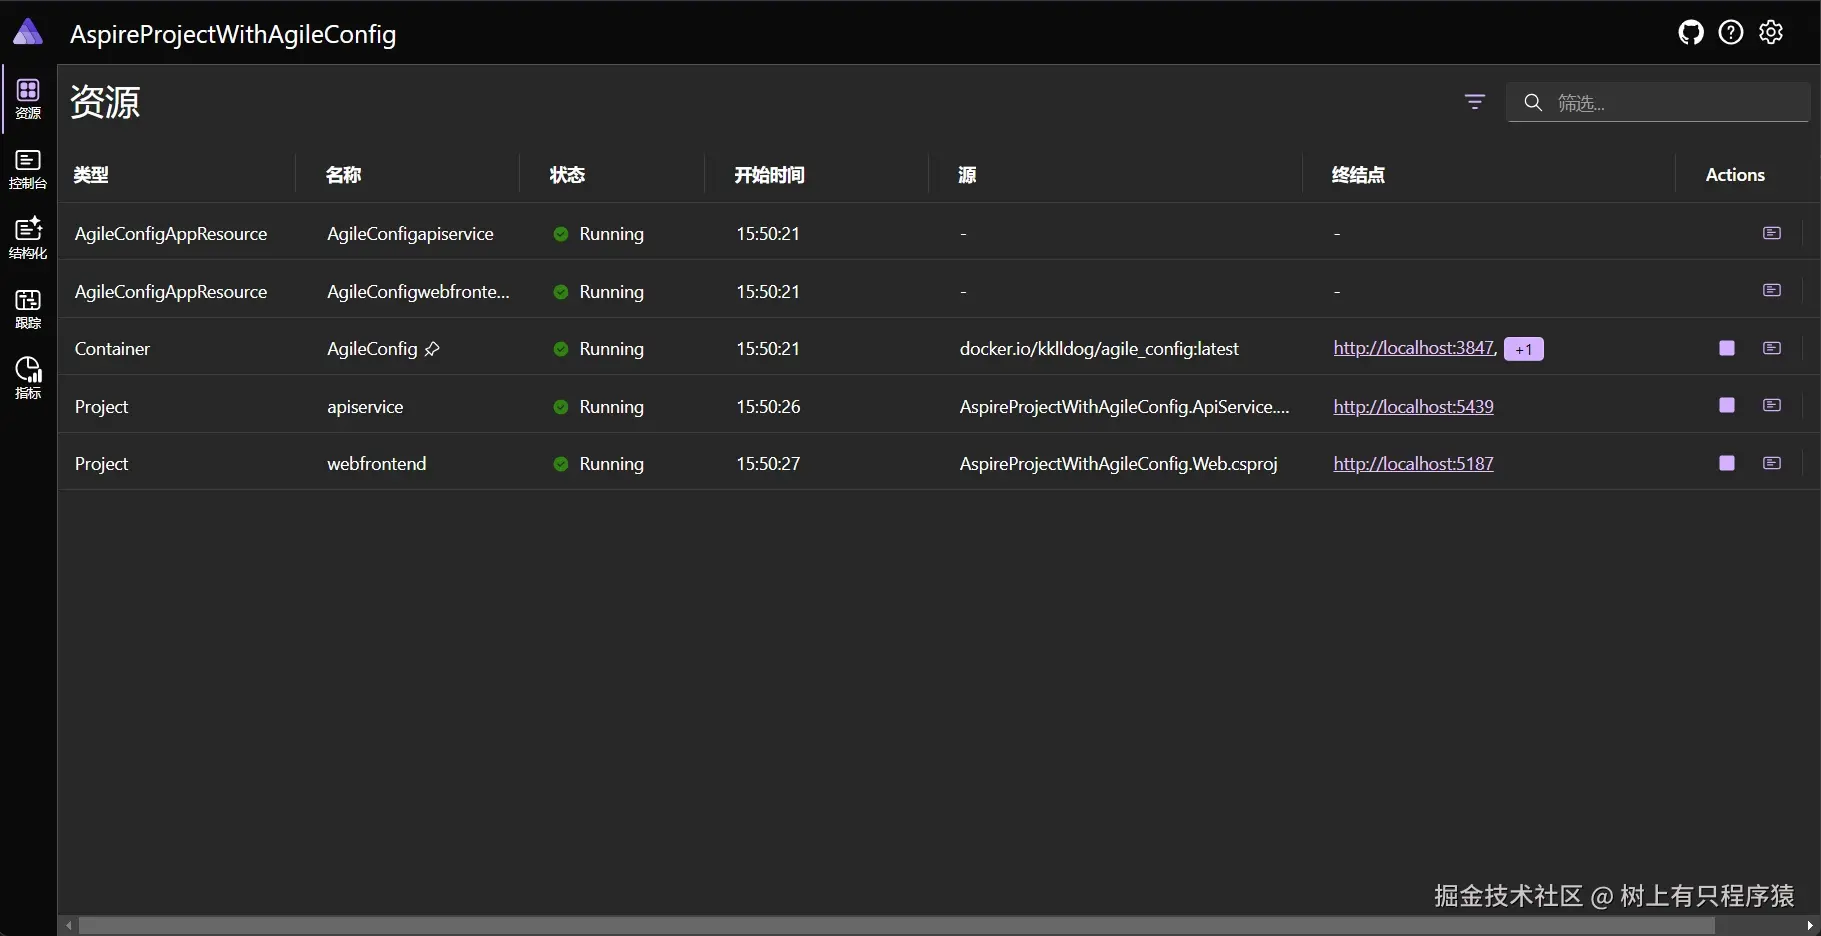The width and height of the screenshot is (1821, 936).
Task: Open the help question-mark icon
Action: 1731,33
